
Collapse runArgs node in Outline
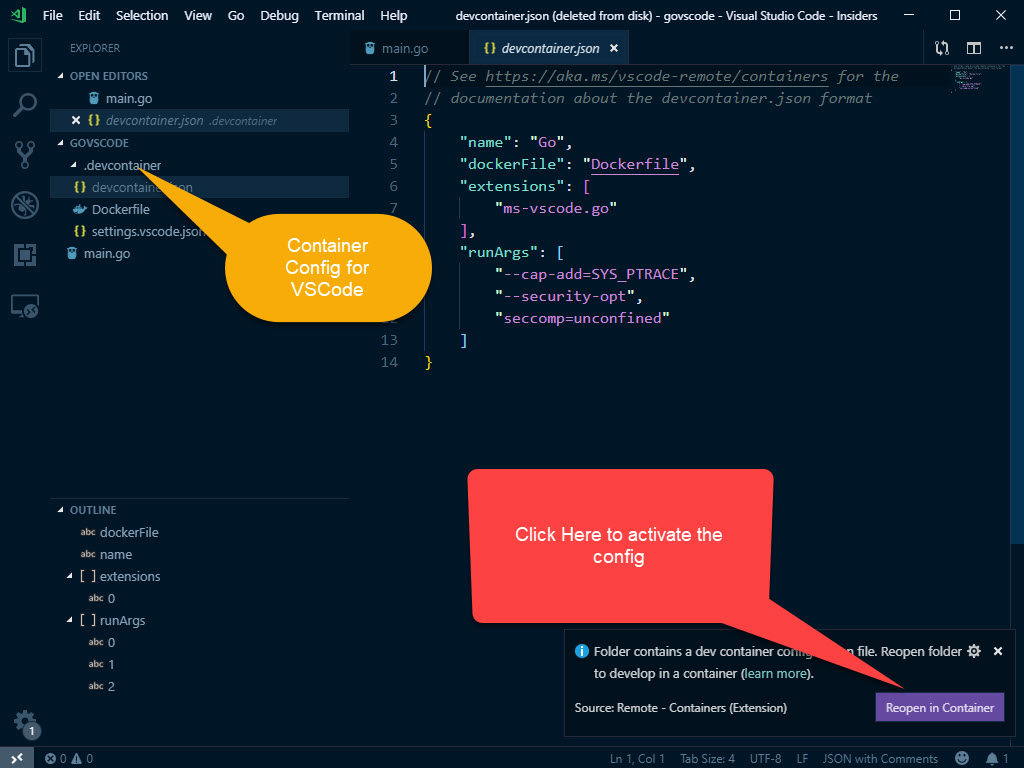pyautogui.click(x=69, y=620)
